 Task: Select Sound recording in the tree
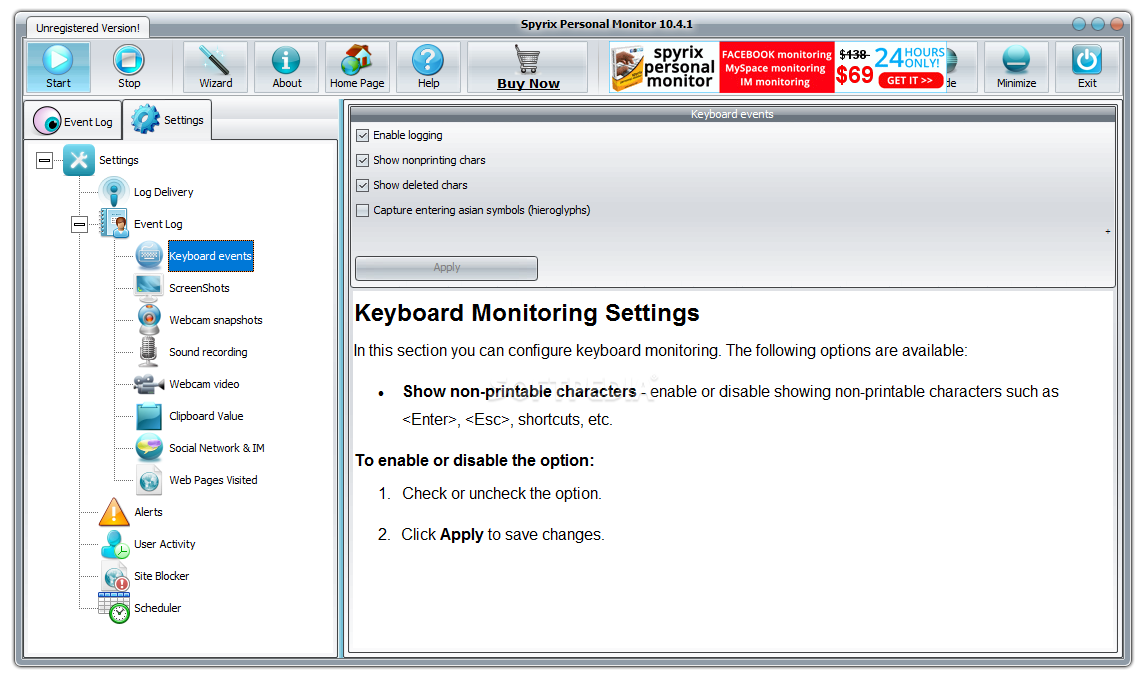[x=208, y=352]
